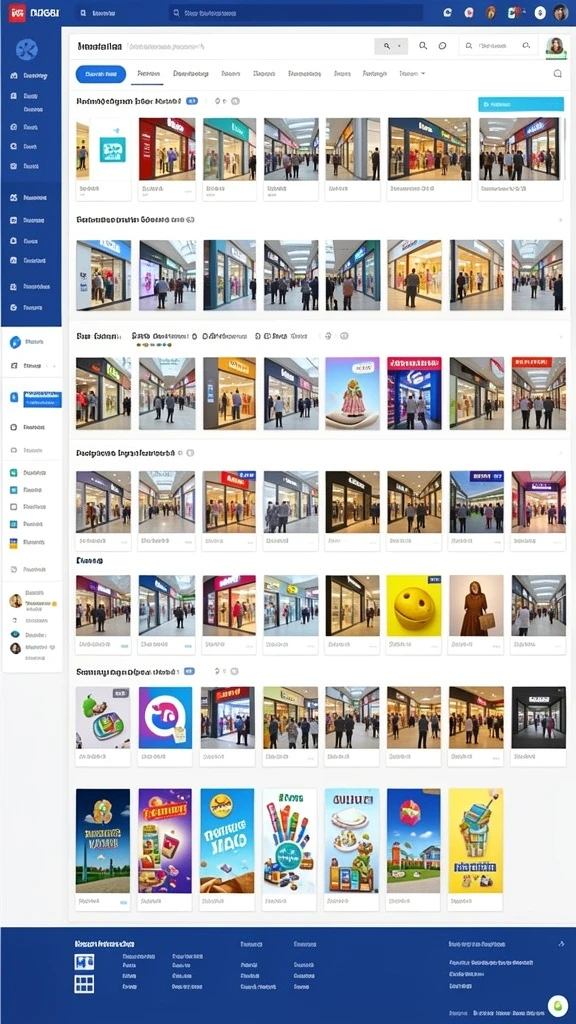The image size is (576, 1024).
Task: Open the dark blue night-sky poster
Action: point(103,840)
